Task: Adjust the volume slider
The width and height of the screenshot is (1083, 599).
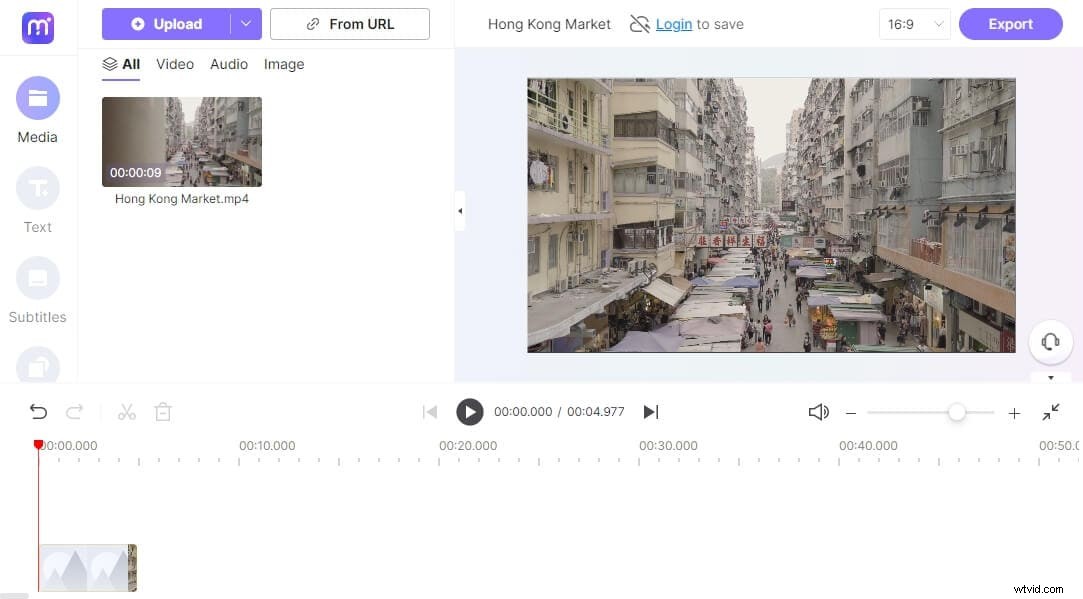Action: 957,411
